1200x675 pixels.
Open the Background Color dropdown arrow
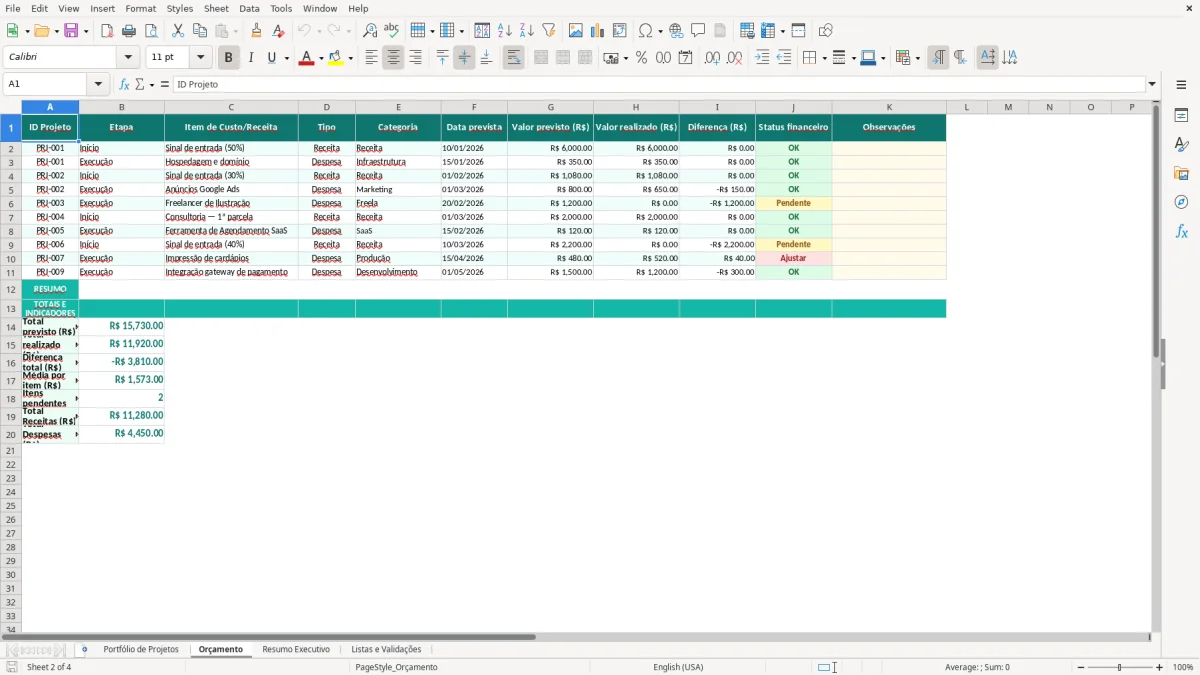click(x=350, y=58)
